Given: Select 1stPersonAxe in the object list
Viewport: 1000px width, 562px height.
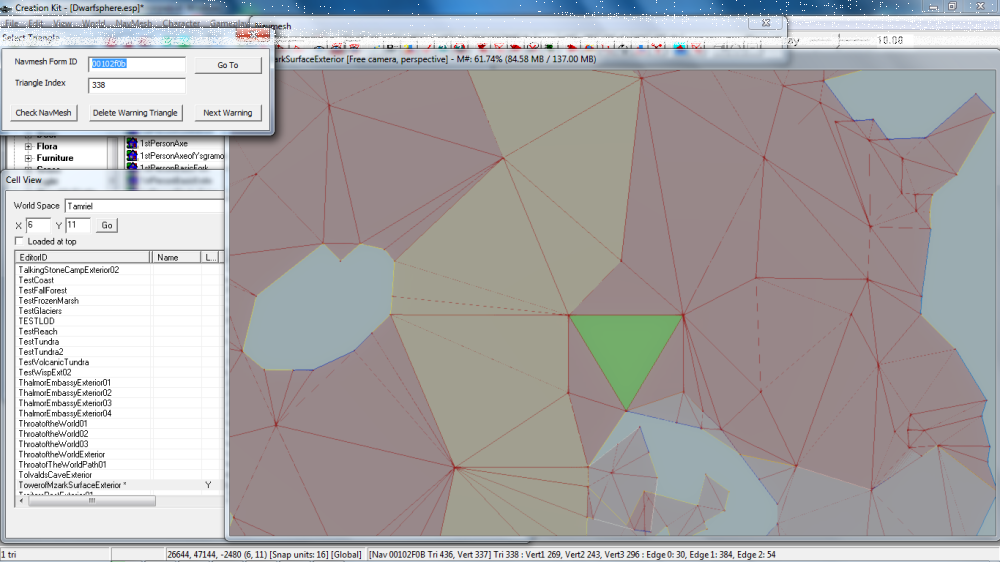Looking at the screenshot, I should click(x=164, y=144).
